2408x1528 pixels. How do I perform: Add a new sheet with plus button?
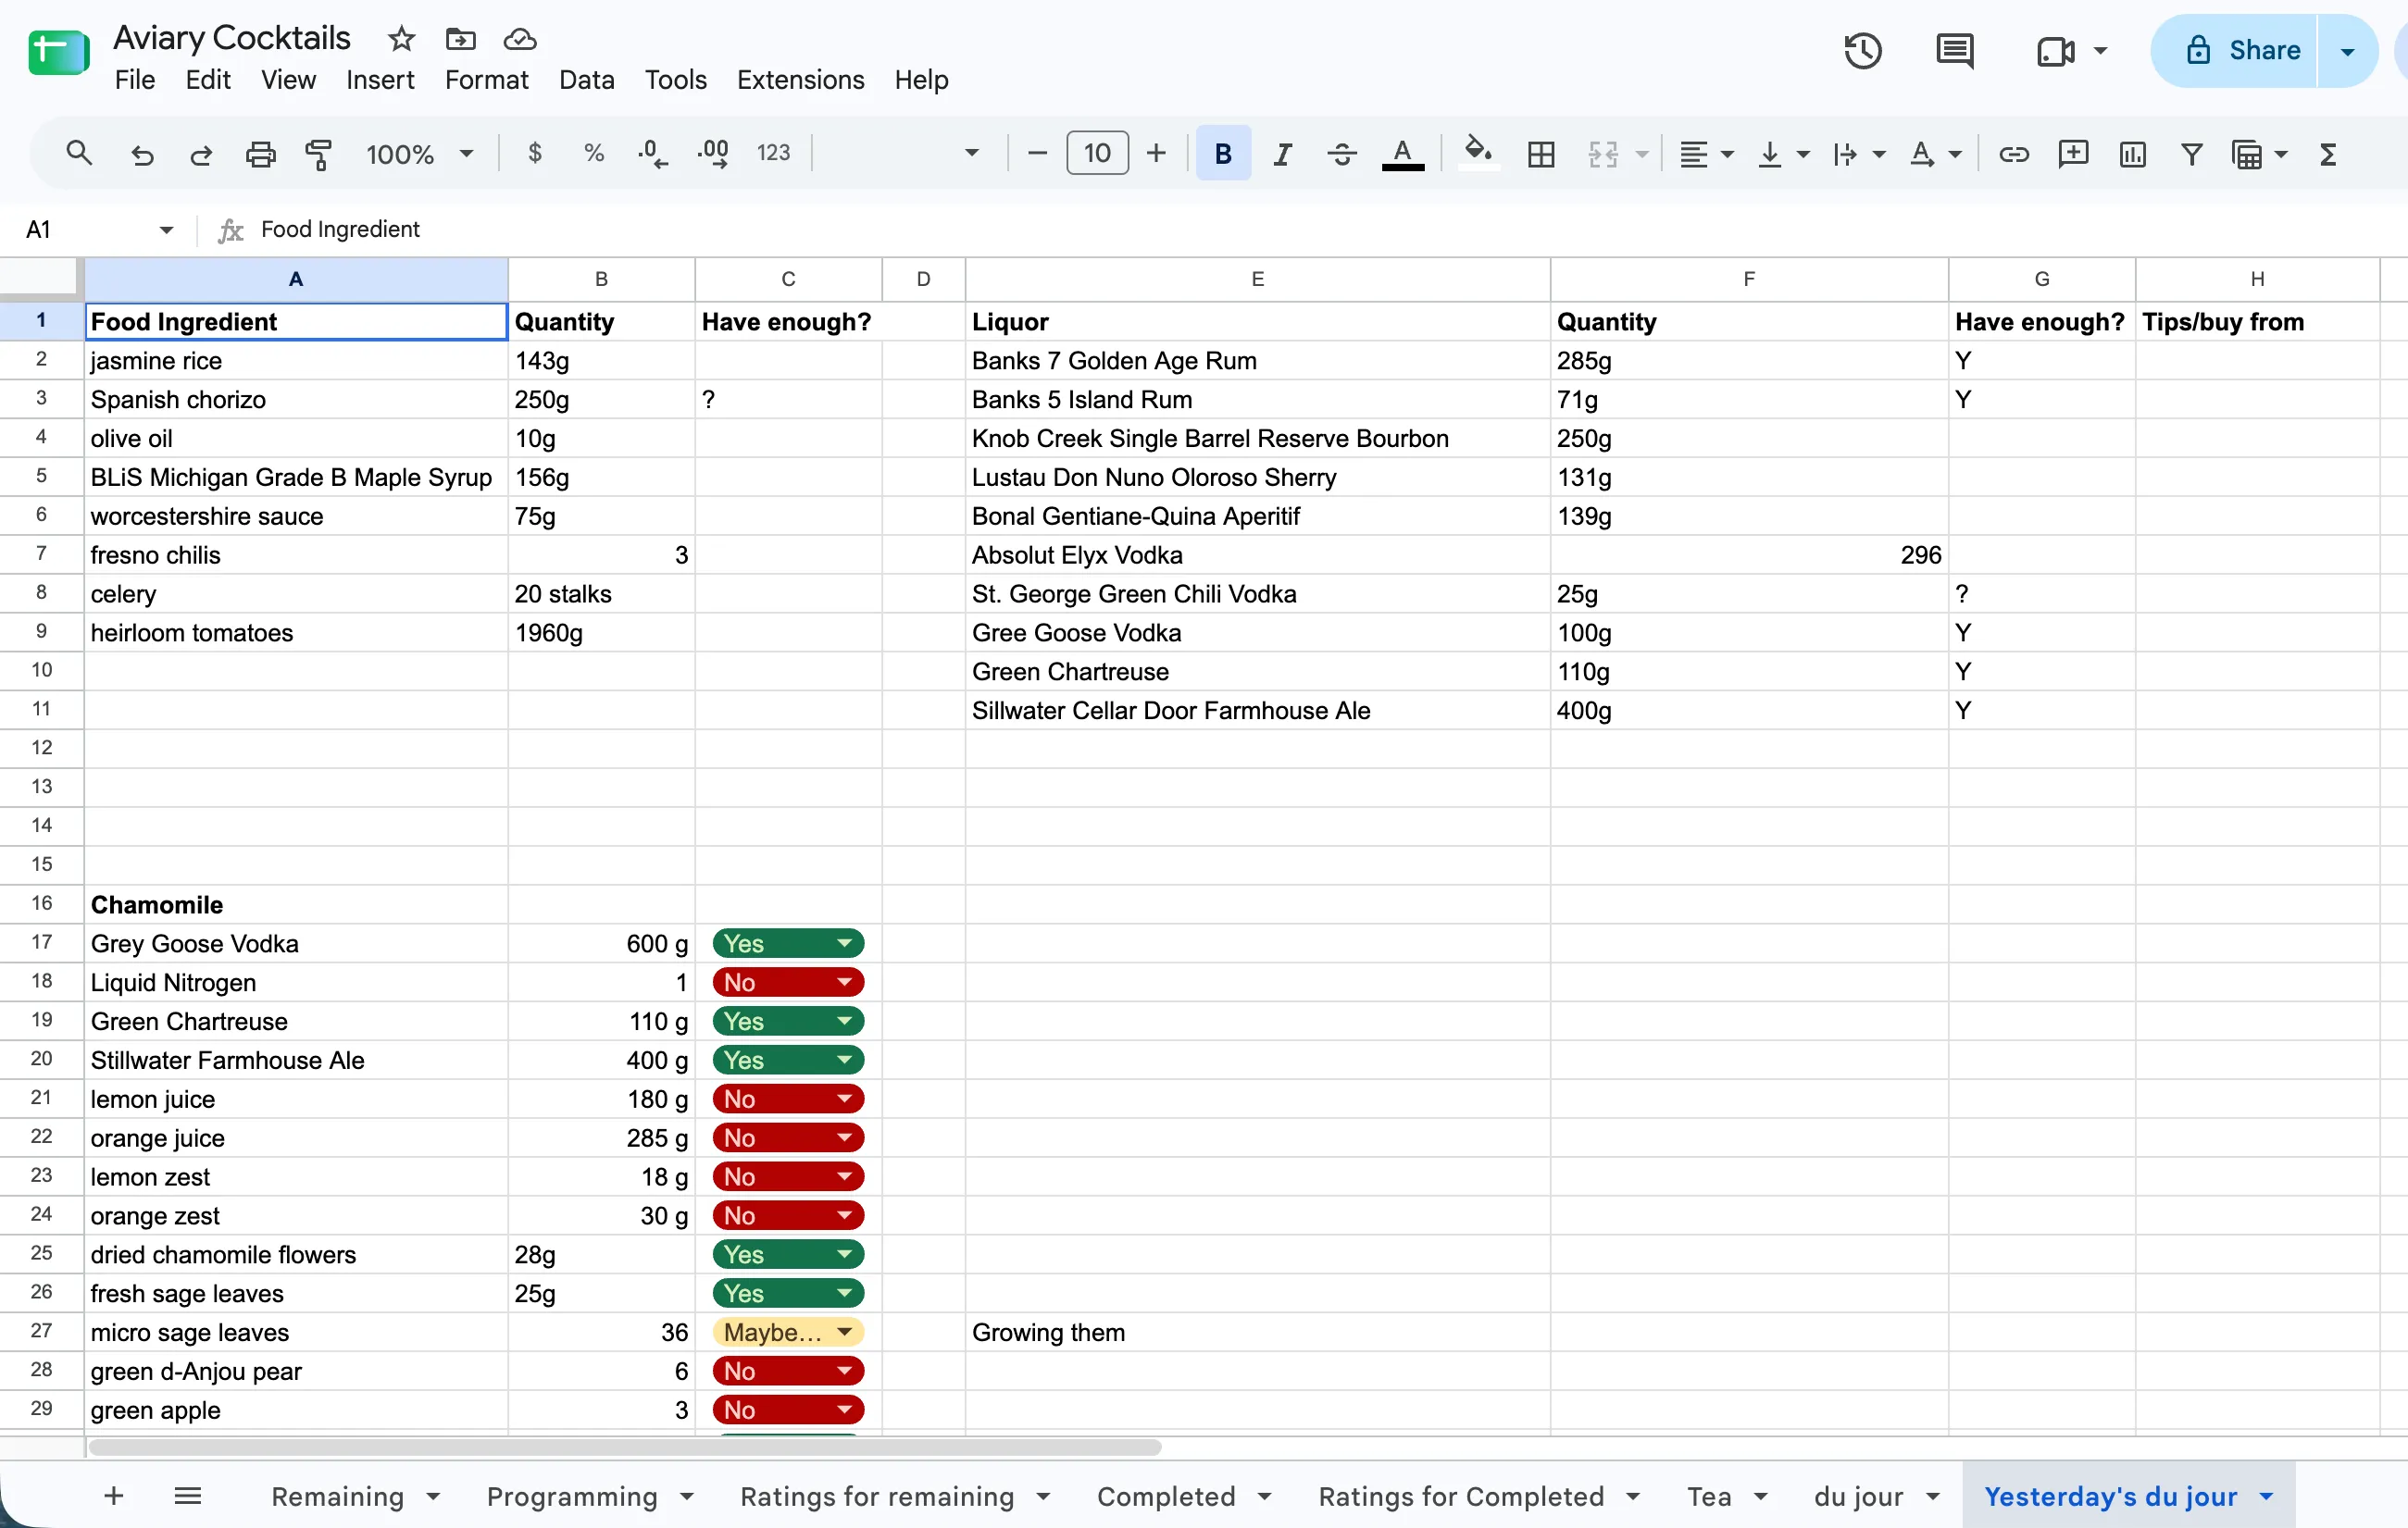[113, 1496]
